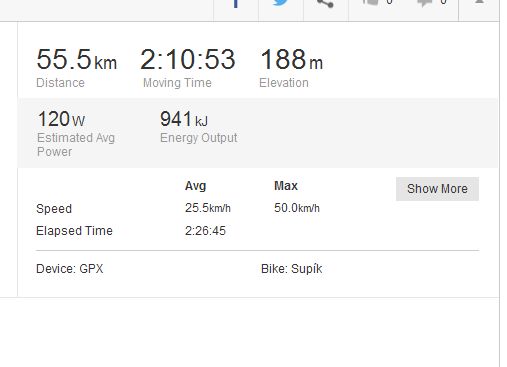The image size is (507, 367).
Task: Click the comment count number
Action: (443, 2)
